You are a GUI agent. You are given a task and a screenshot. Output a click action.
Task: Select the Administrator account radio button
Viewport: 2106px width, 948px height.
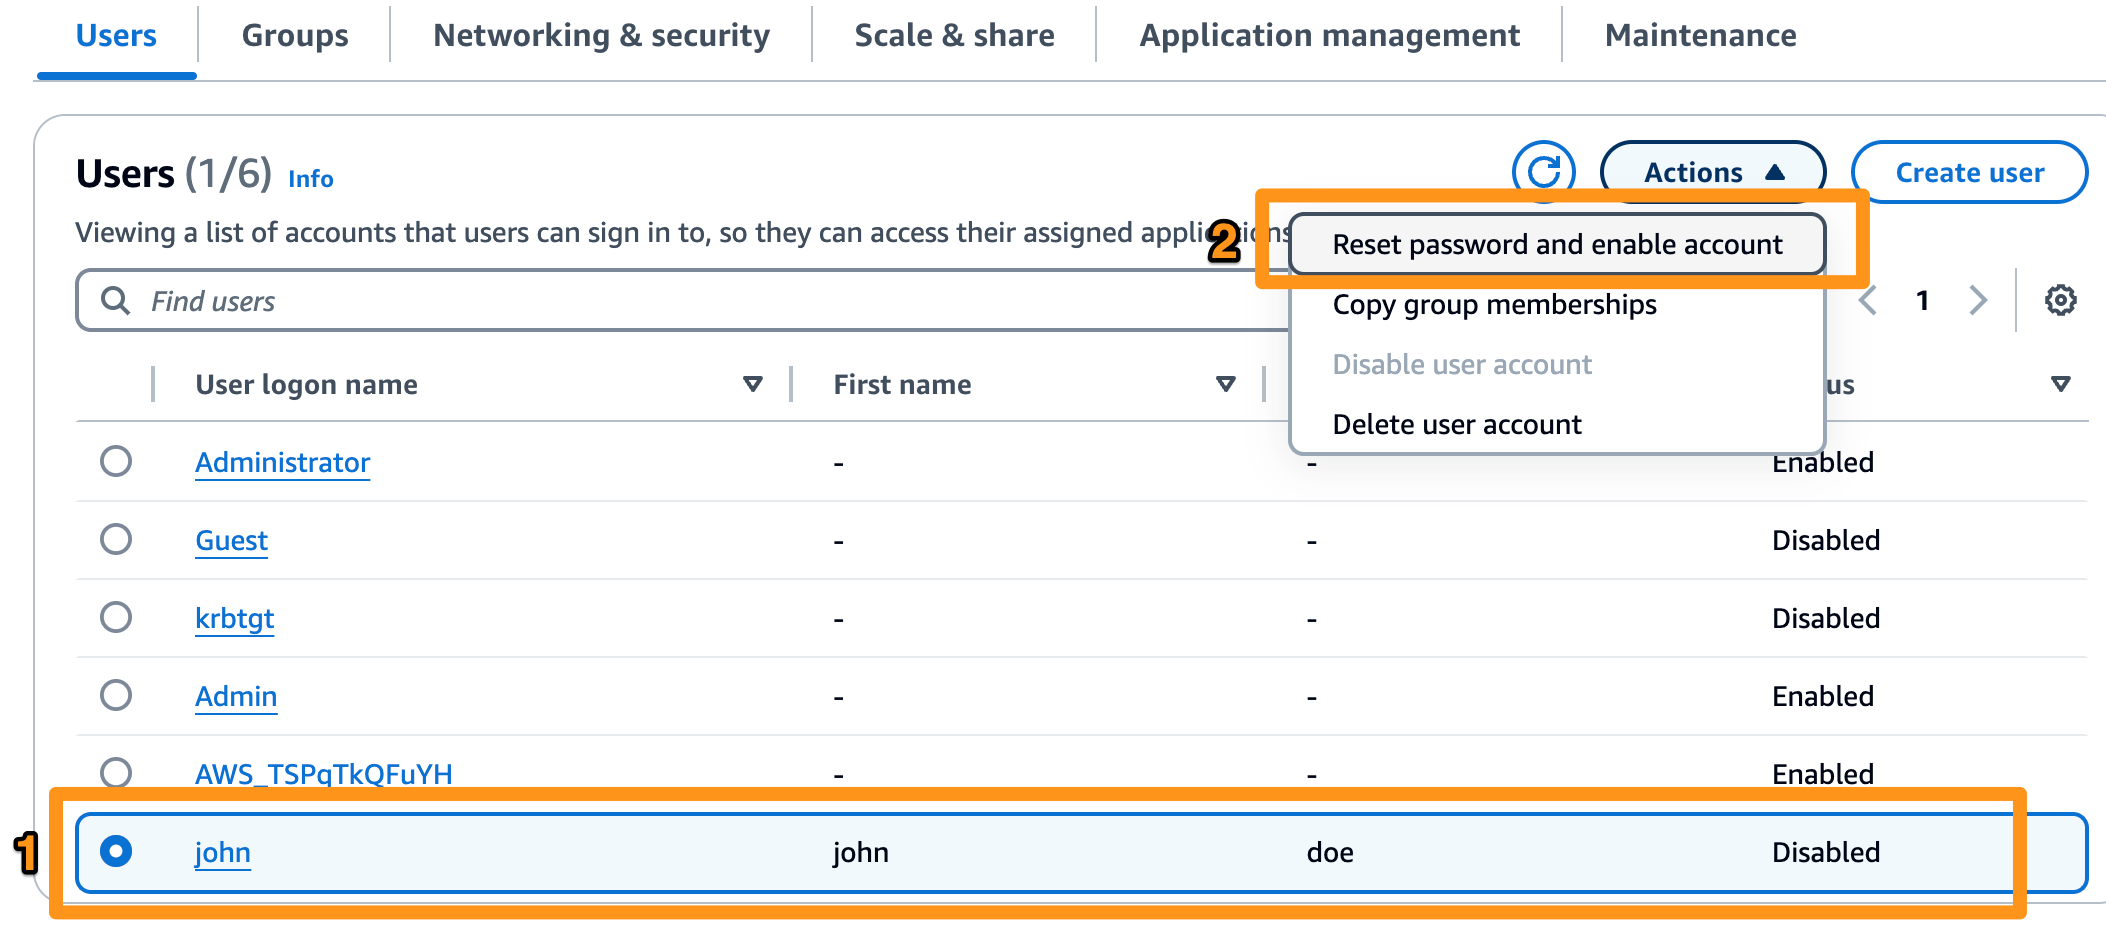117,462
